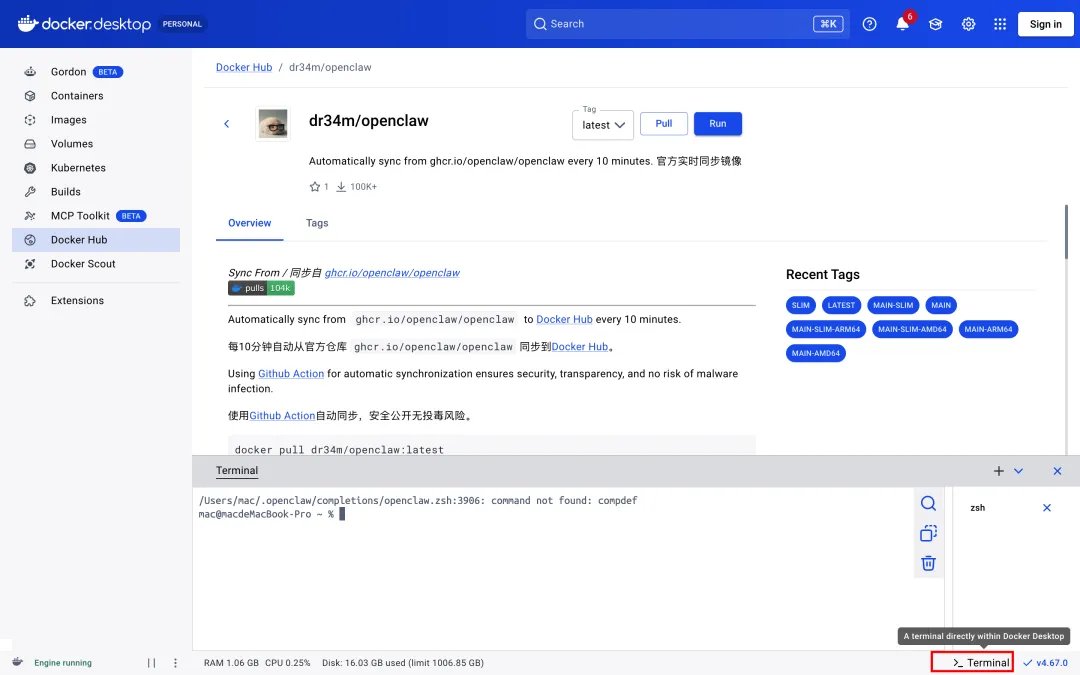The image size is (1080, 675).
Task: Select the MAIN-AMD64 tag chip
Action: [x=816, y=353]
